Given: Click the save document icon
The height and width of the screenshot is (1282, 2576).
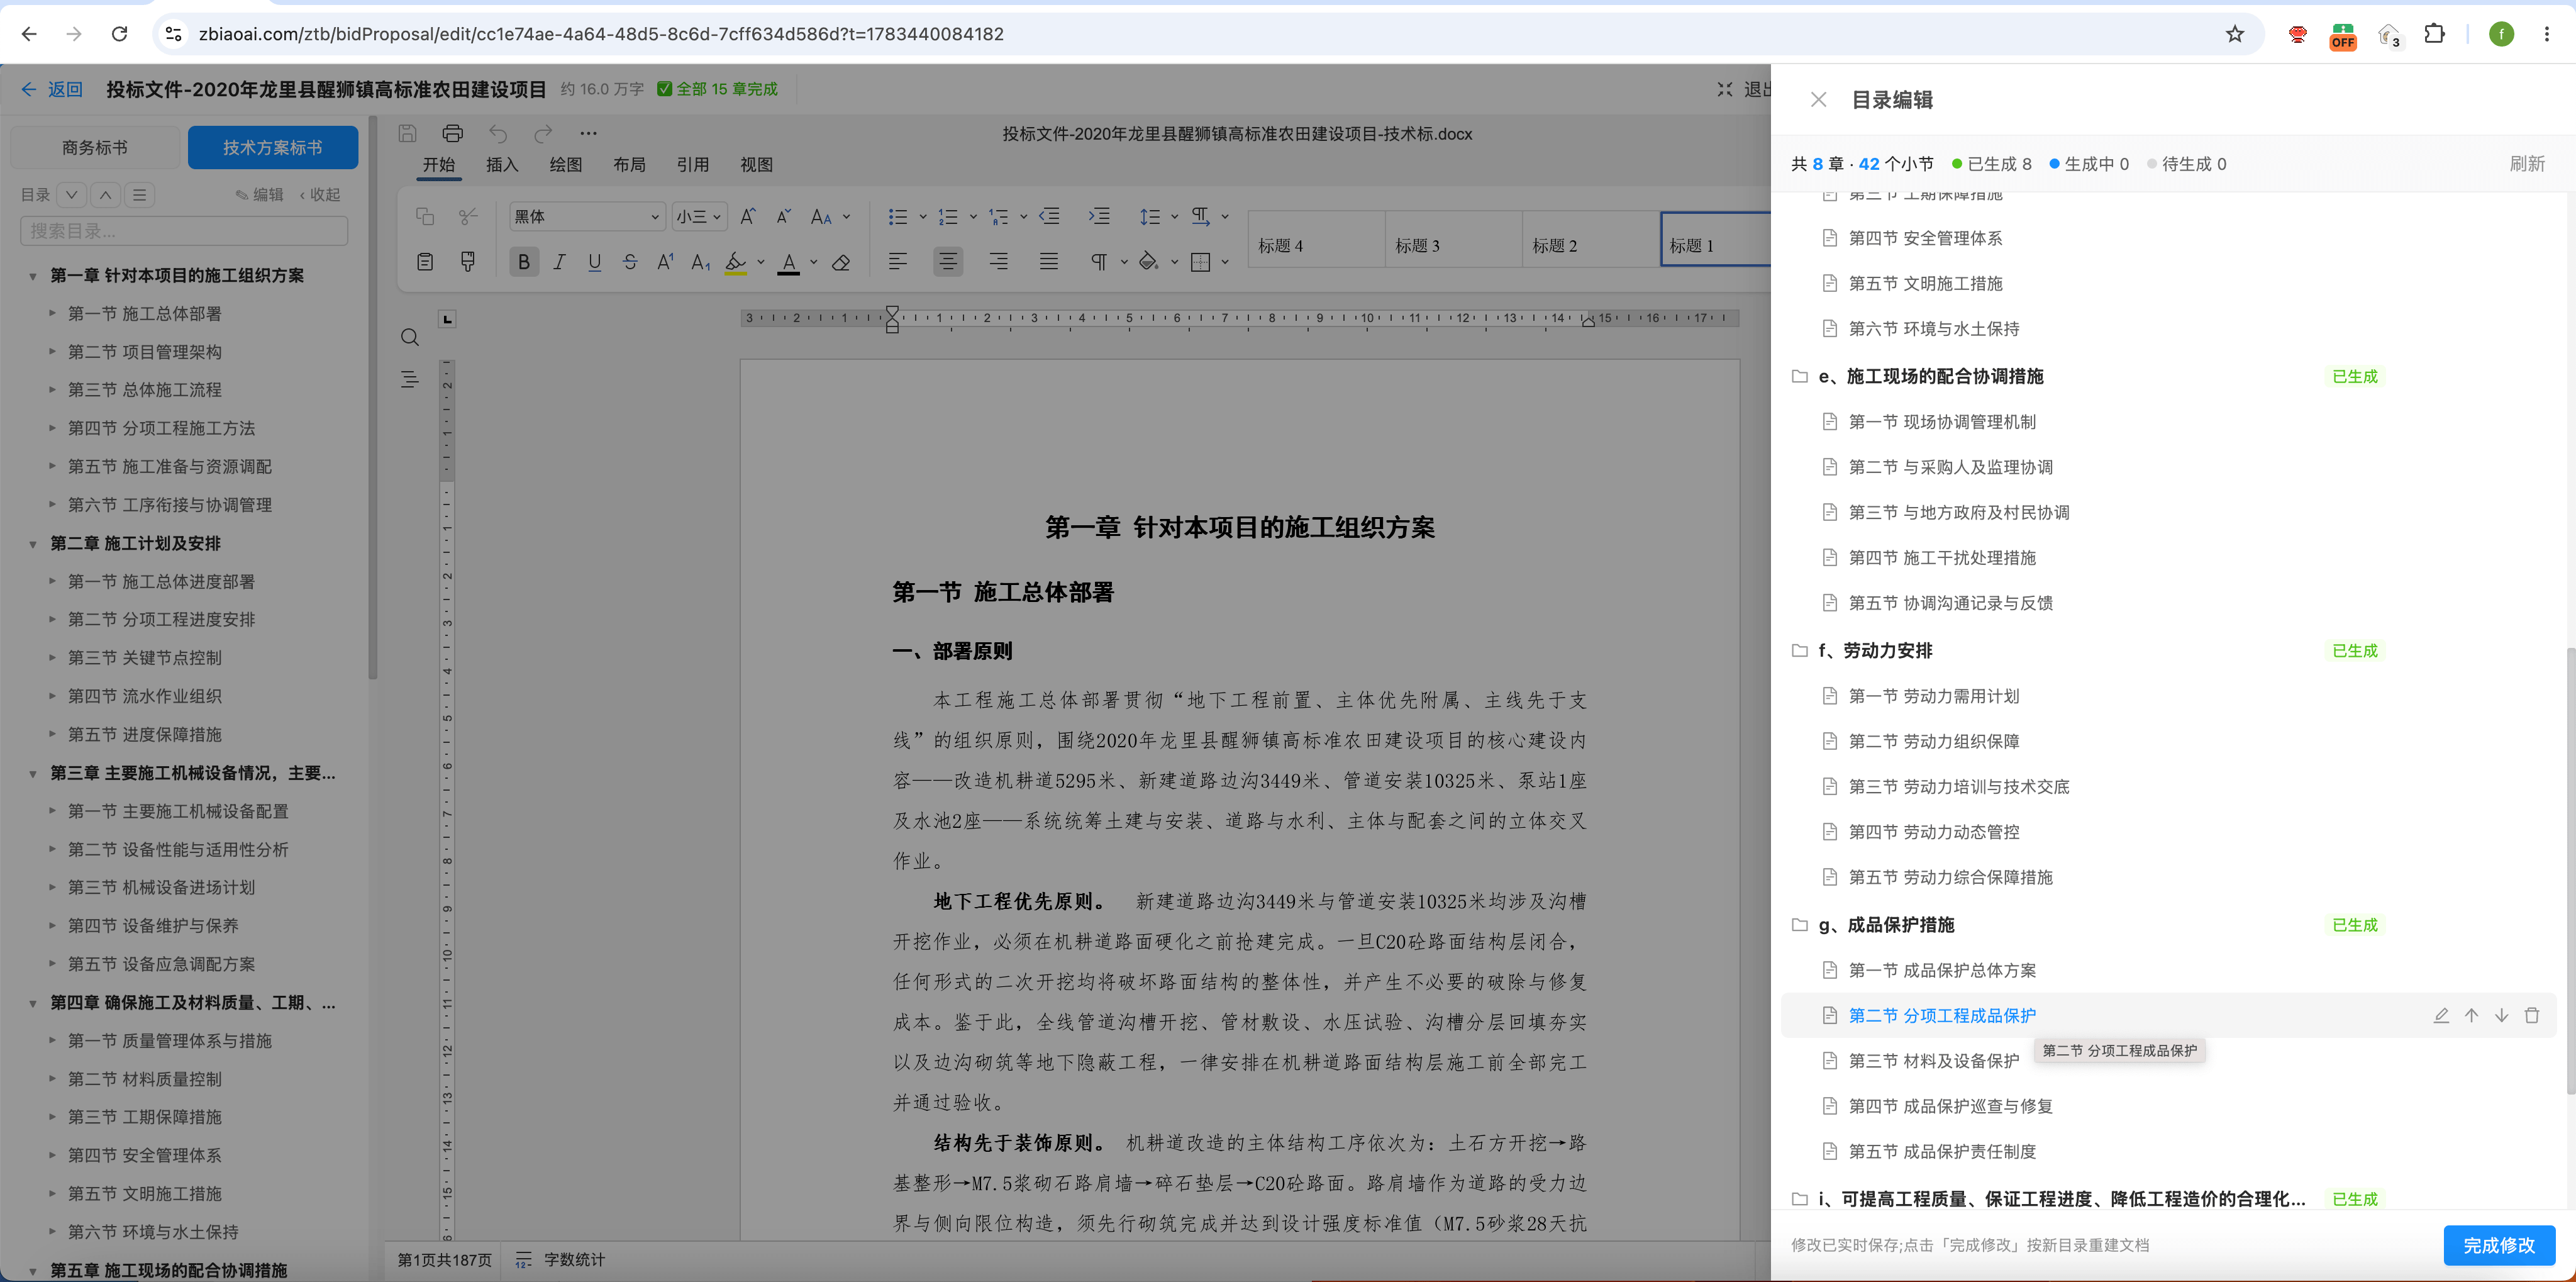Looking at the screenshot, I should point(407,133).
